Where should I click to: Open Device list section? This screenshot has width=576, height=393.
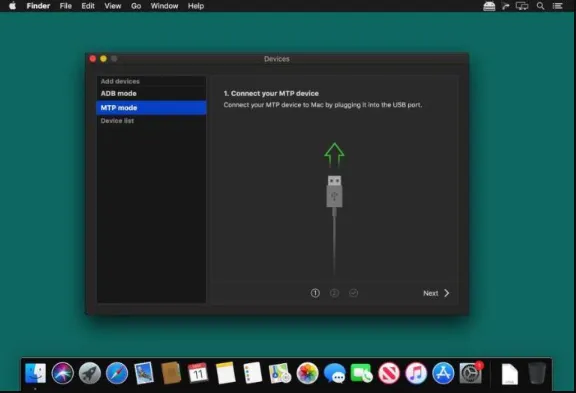click(x=117, y=121)
